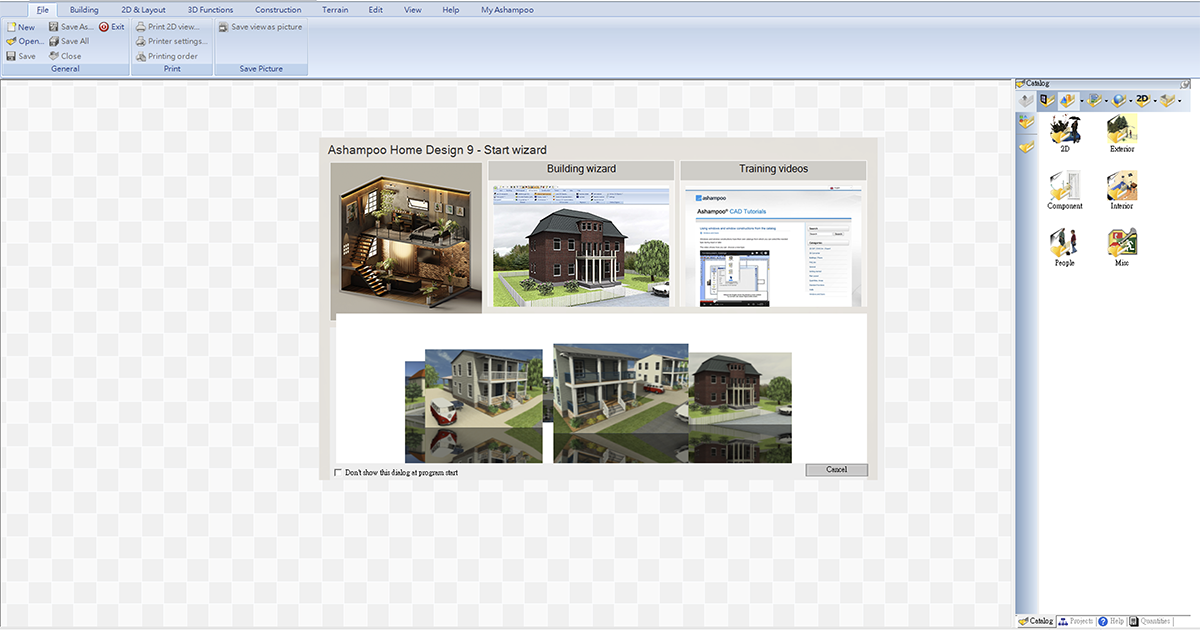The width and height of the screenshot is (1200, 630).
Task: Open the Exterior catalog folder
Action: (1122, 131)
